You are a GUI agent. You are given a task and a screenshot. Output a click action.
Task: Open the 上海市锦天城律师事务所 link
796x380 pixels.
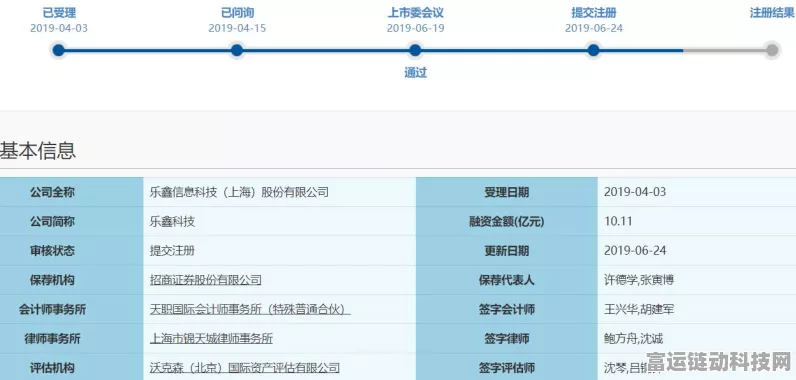[x=211, y=338]
